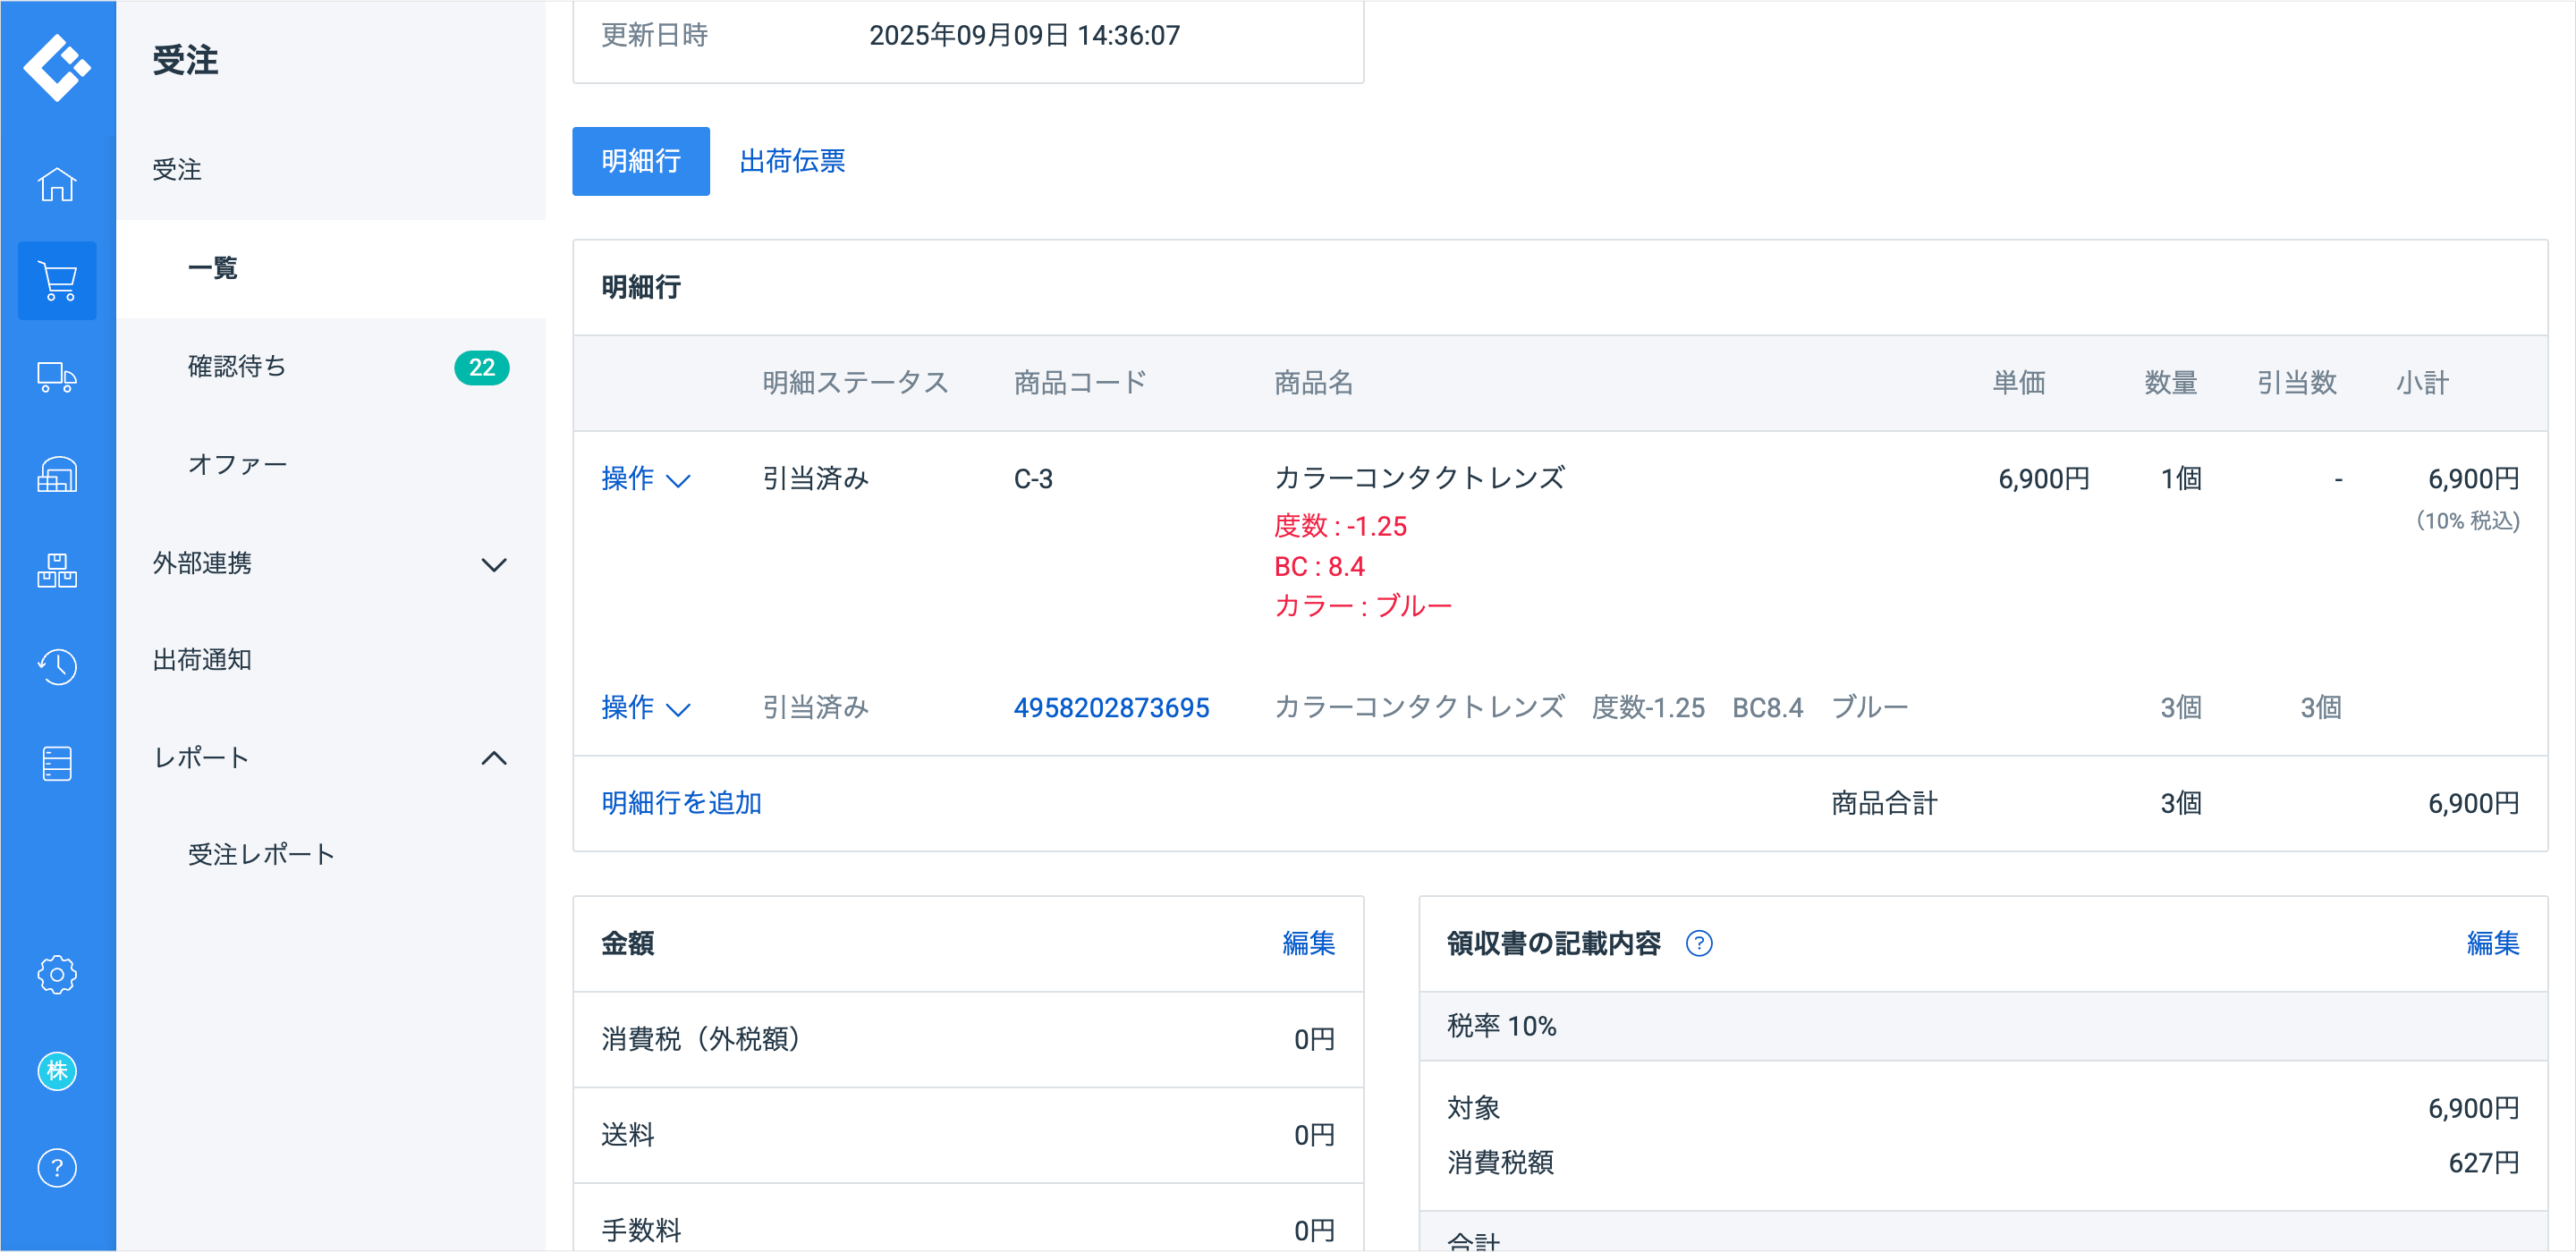The image size is (2576, 1252).
Task: Click help icon beside 領収書の記載内容
Action: pos(1699,944)
